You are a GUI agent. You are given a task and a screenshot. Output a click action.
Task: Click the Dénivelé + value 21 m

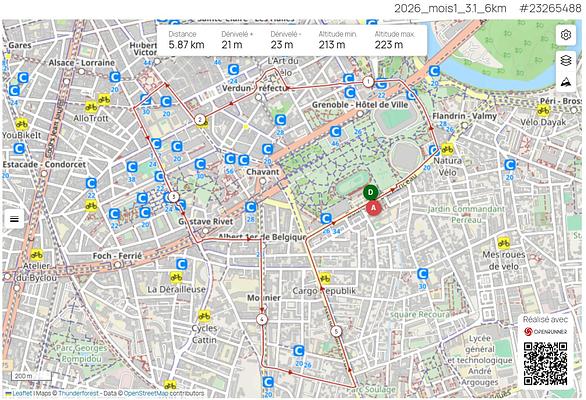pyautogui.click(x=232, y=45)
